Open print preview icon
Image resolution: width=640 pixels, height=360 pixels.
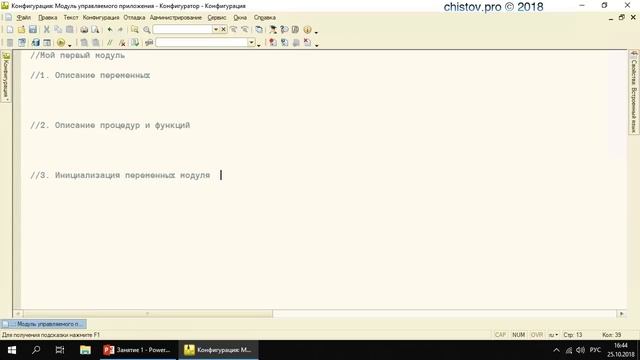[x=95, y=29]
